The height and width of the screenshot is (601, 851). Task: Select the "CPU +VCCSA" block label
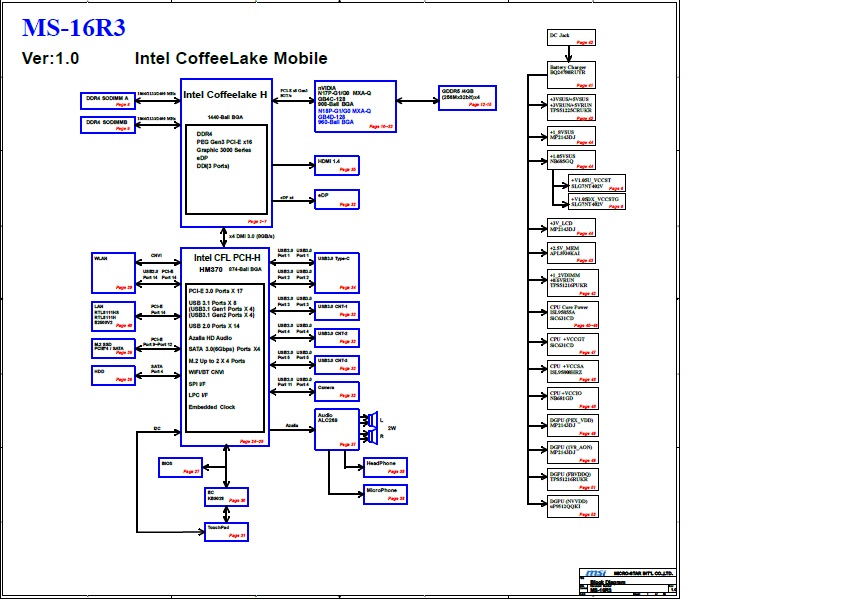coord(567,366)
